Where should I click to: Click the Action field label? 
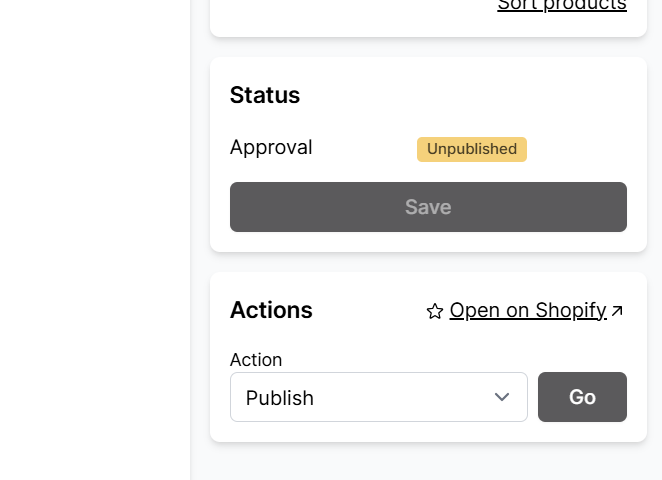[x=256, y=359]
